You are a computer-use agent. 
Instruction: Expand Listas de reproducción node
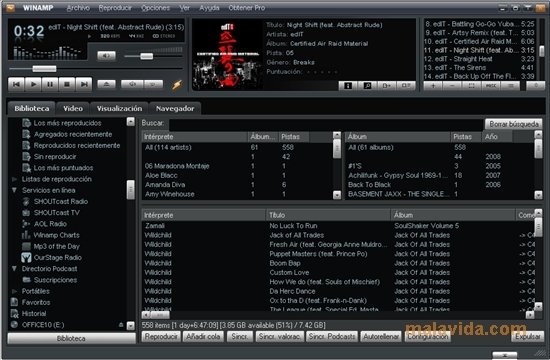[14, 179]
